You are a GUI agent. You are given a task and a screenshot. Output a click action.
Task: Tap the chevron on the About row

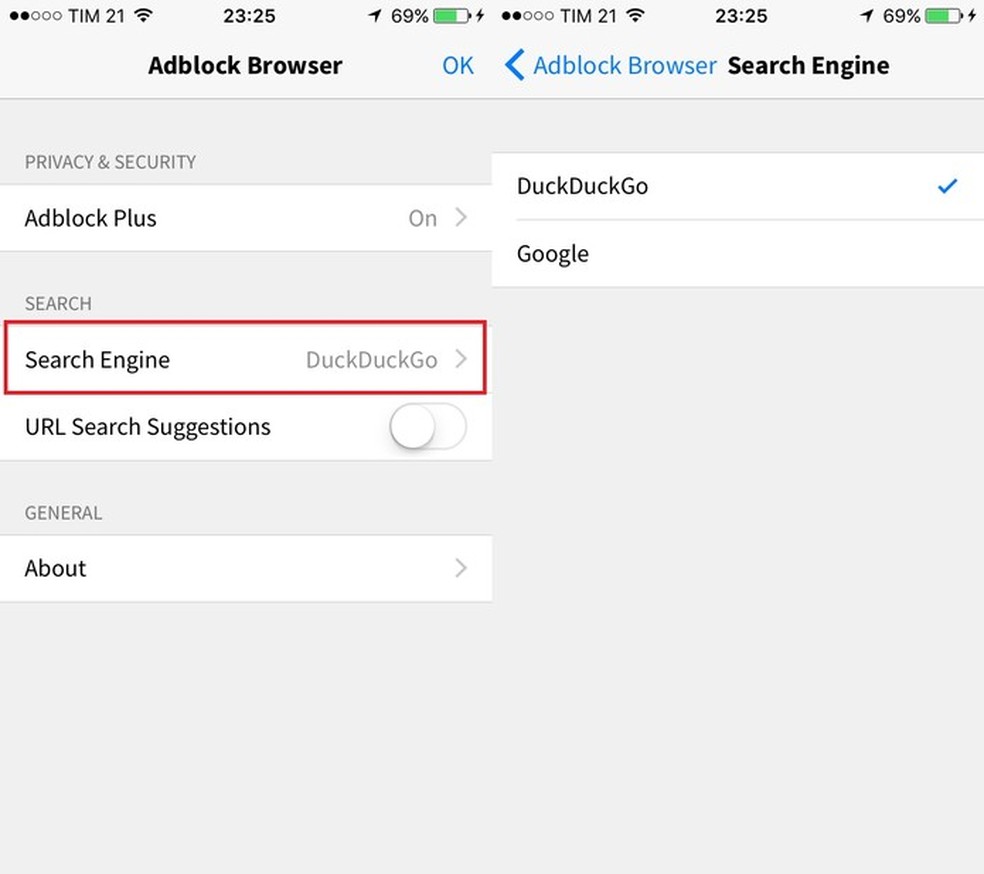[x=461, y=568]
